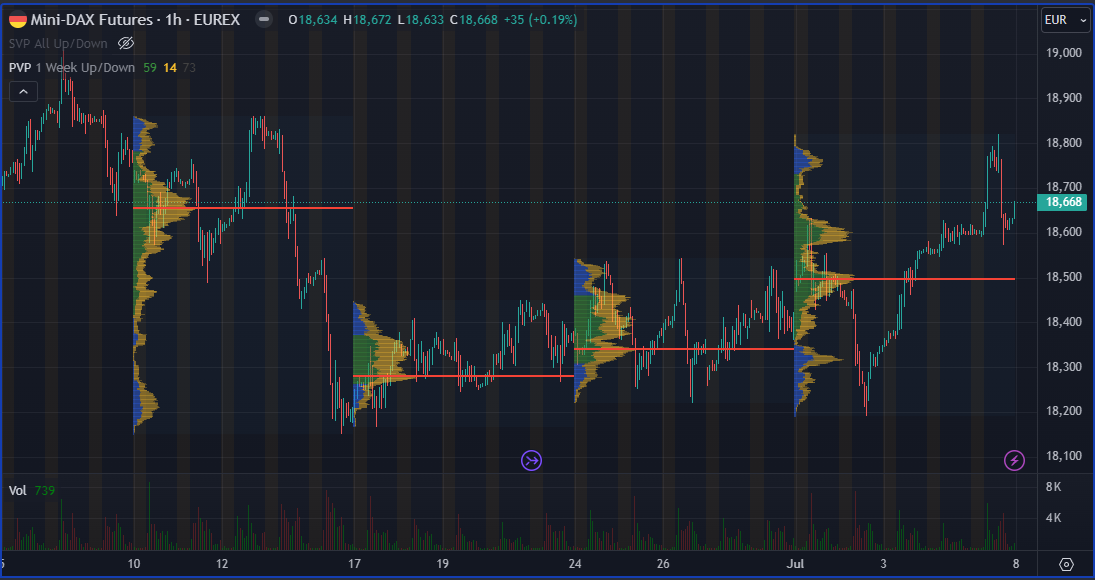
Task: Click PVP value 59 in green
Action: click(x=149, y=68)
